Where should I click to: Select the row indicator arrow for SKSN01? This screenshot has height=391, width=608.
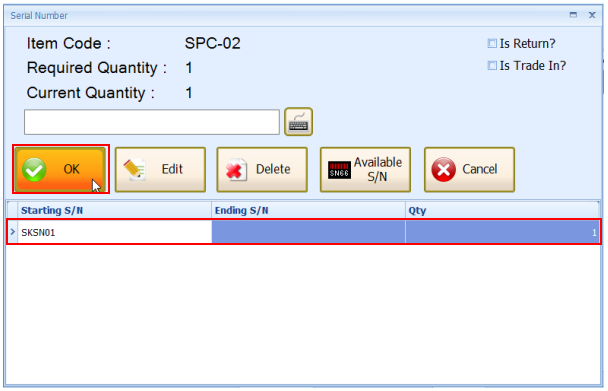point(12,232)
